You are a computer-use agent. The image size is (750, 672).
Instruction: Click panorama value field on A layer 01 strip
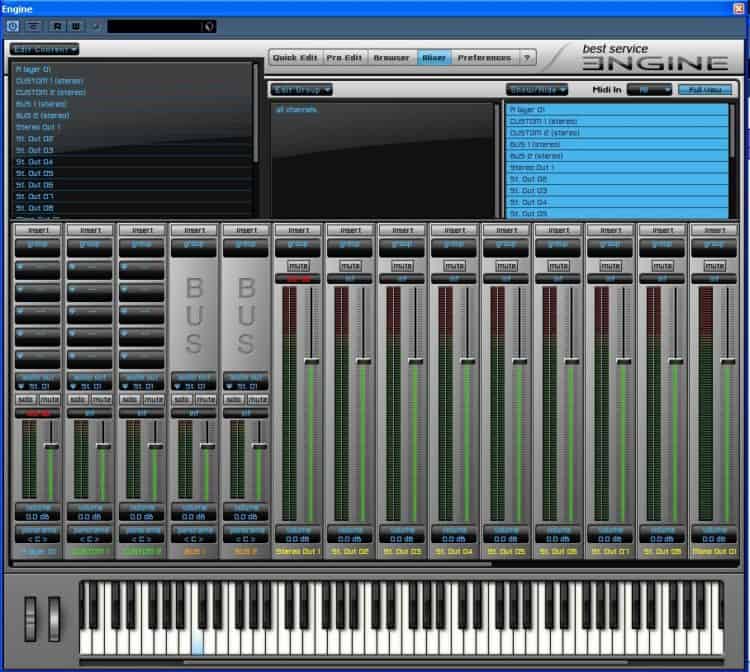38,539
